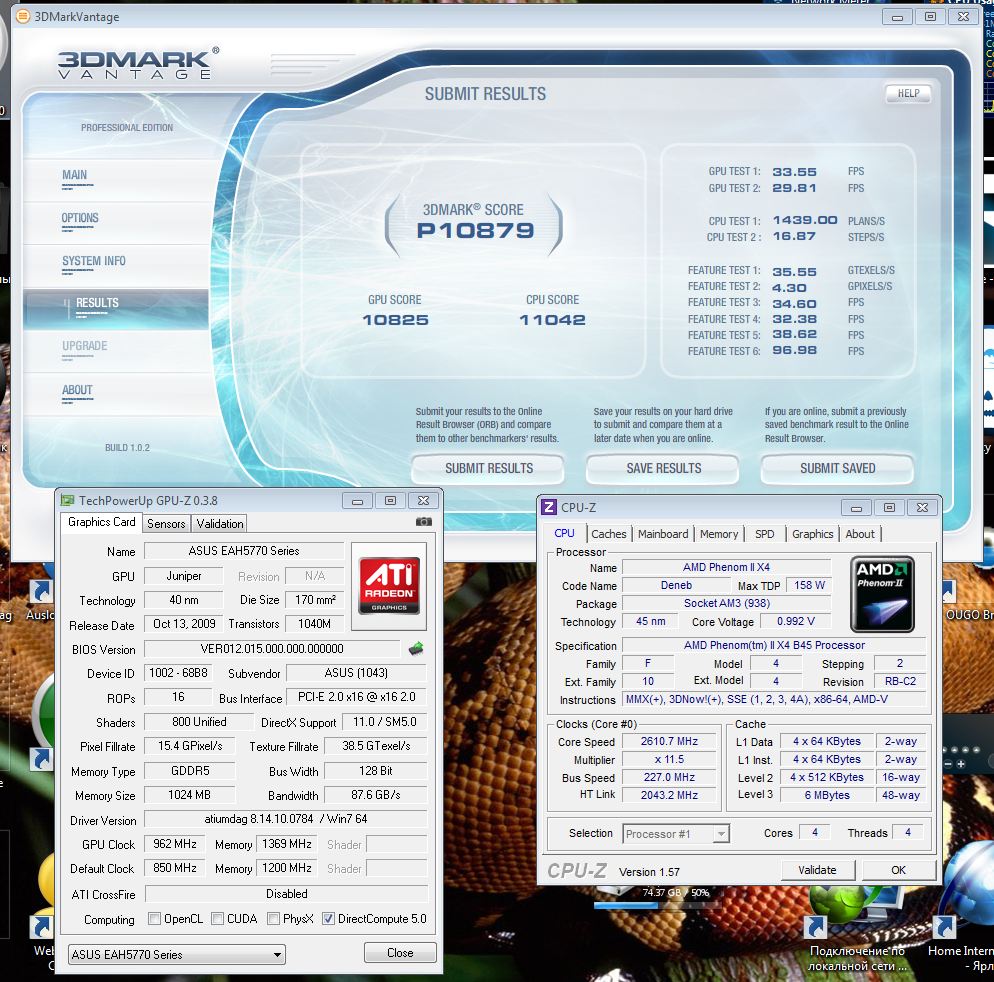Select the CPU tab in CPU-Z
This screenshot has height=982, width=994.
(564, 533)
